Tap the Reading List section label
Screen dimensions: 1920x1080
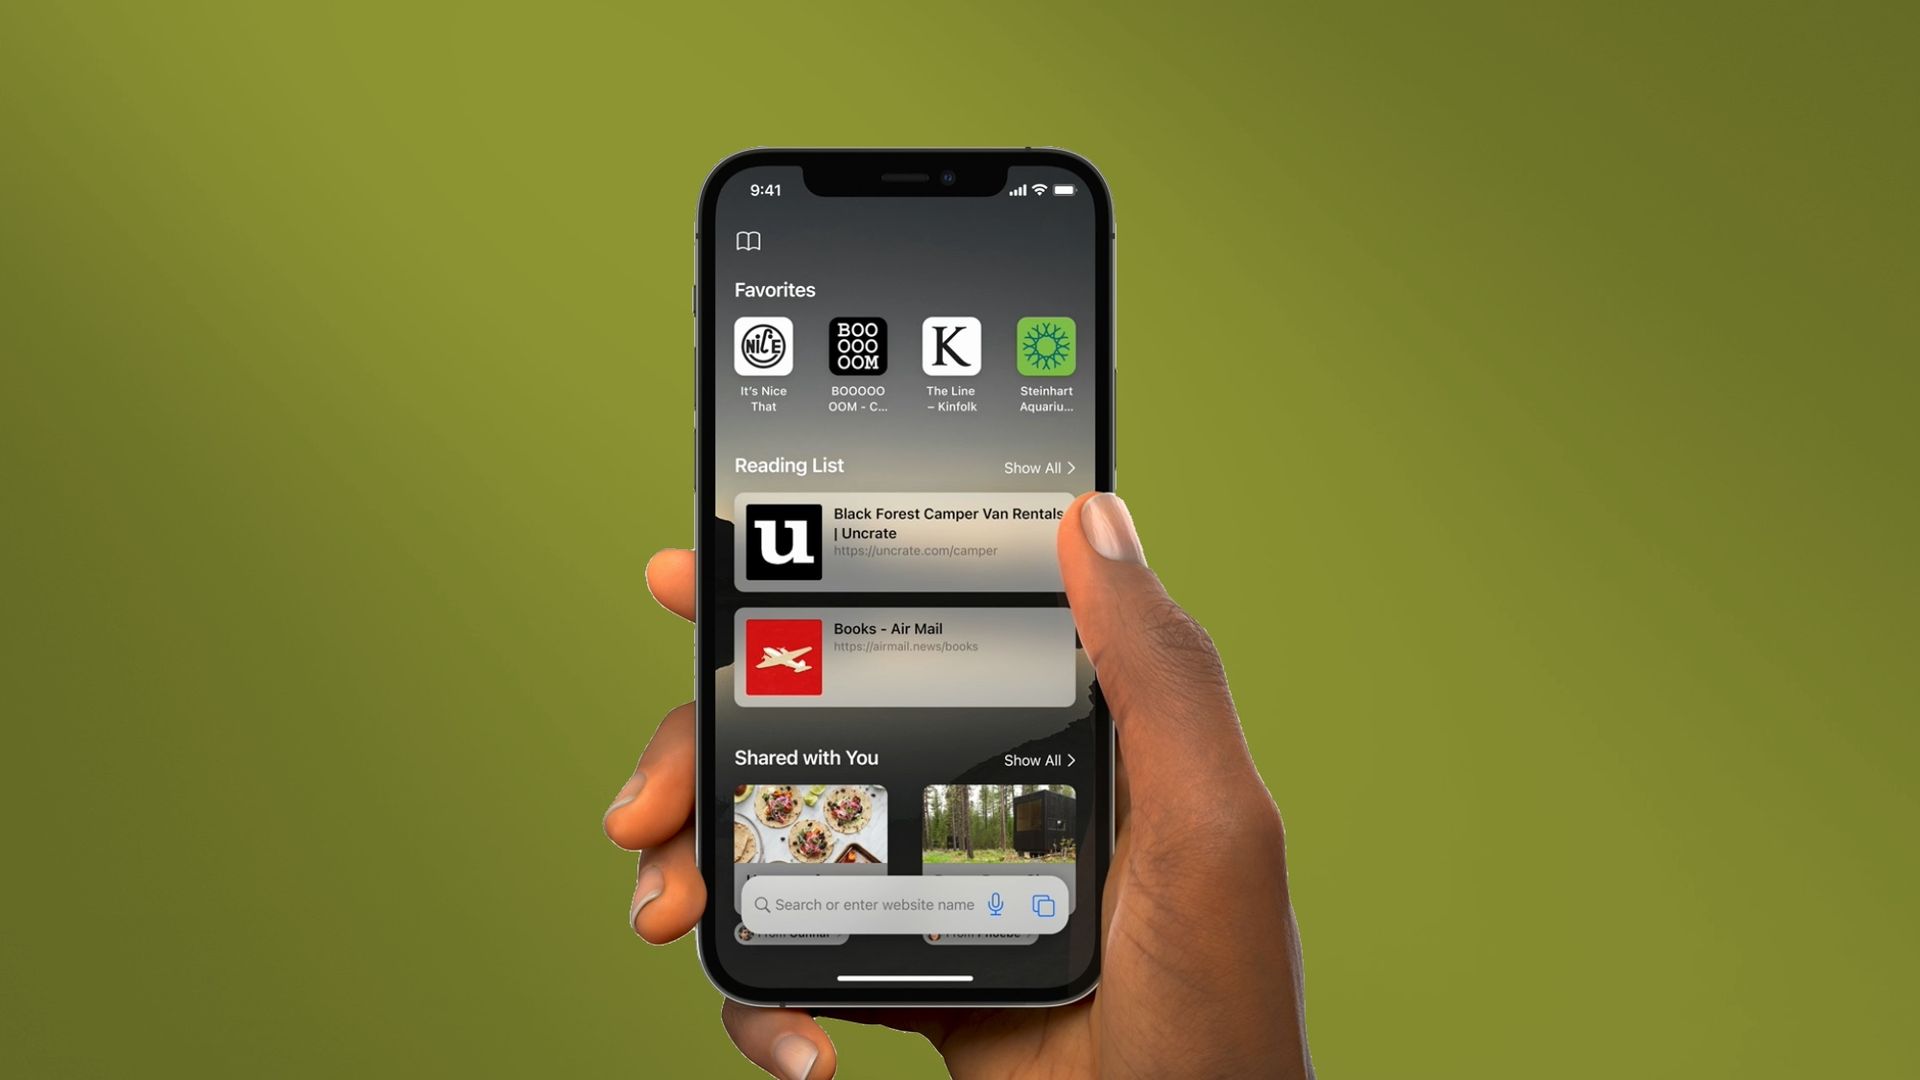pos(789,465)
